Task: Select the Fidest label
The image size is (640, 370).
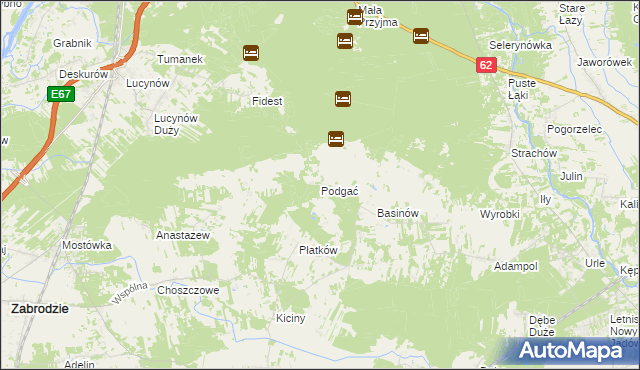Action: click(x=267, y=101)
